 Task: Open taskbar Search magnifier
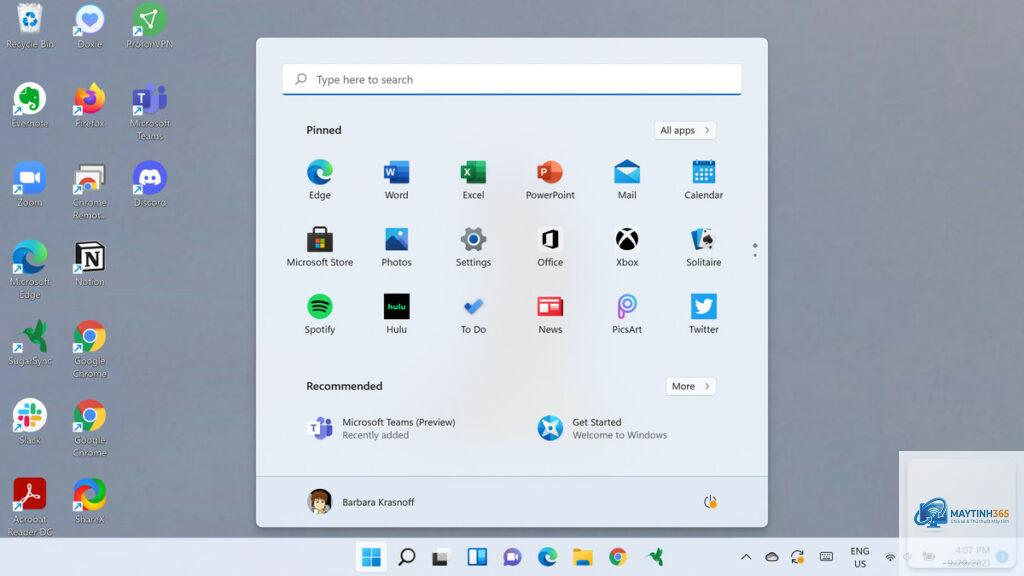tap(406, 557)
